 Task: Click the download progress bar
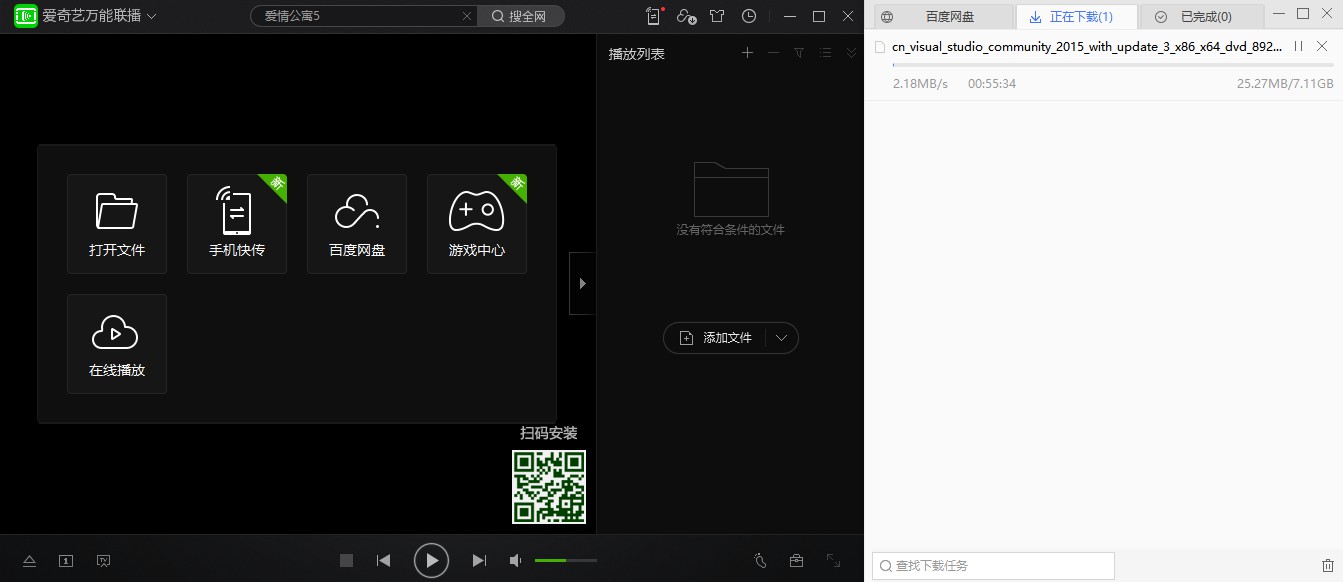click(x=1113, y=65)
